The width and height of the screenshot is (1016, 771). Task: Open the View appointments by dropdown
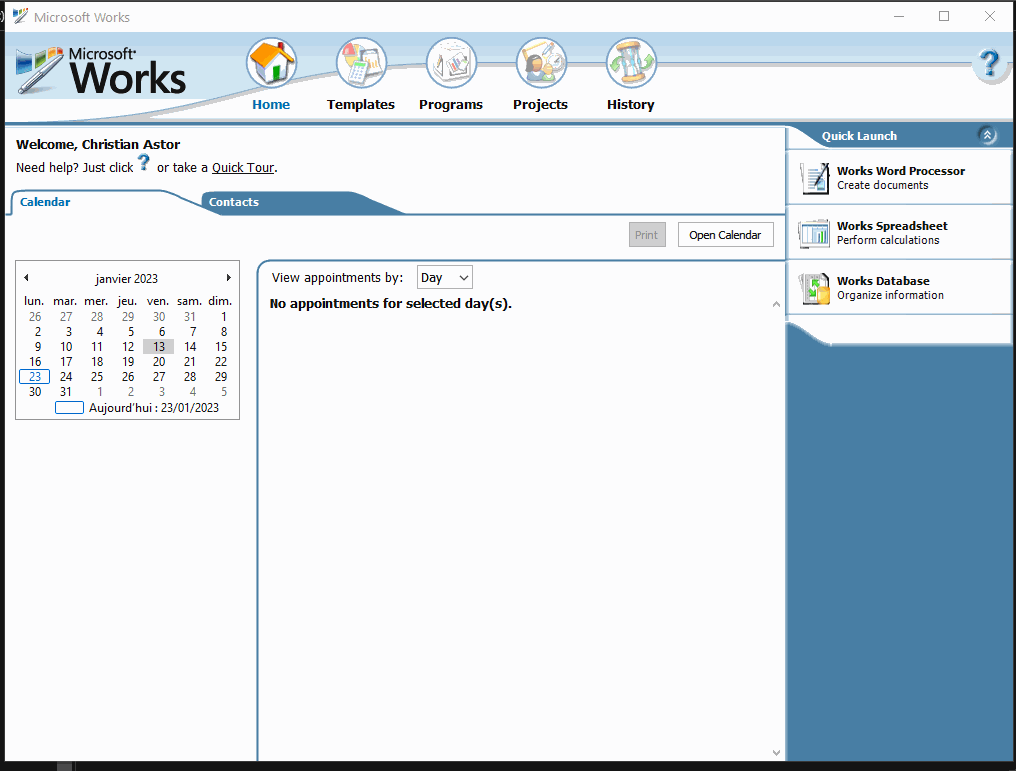click(x=444, y=277)
